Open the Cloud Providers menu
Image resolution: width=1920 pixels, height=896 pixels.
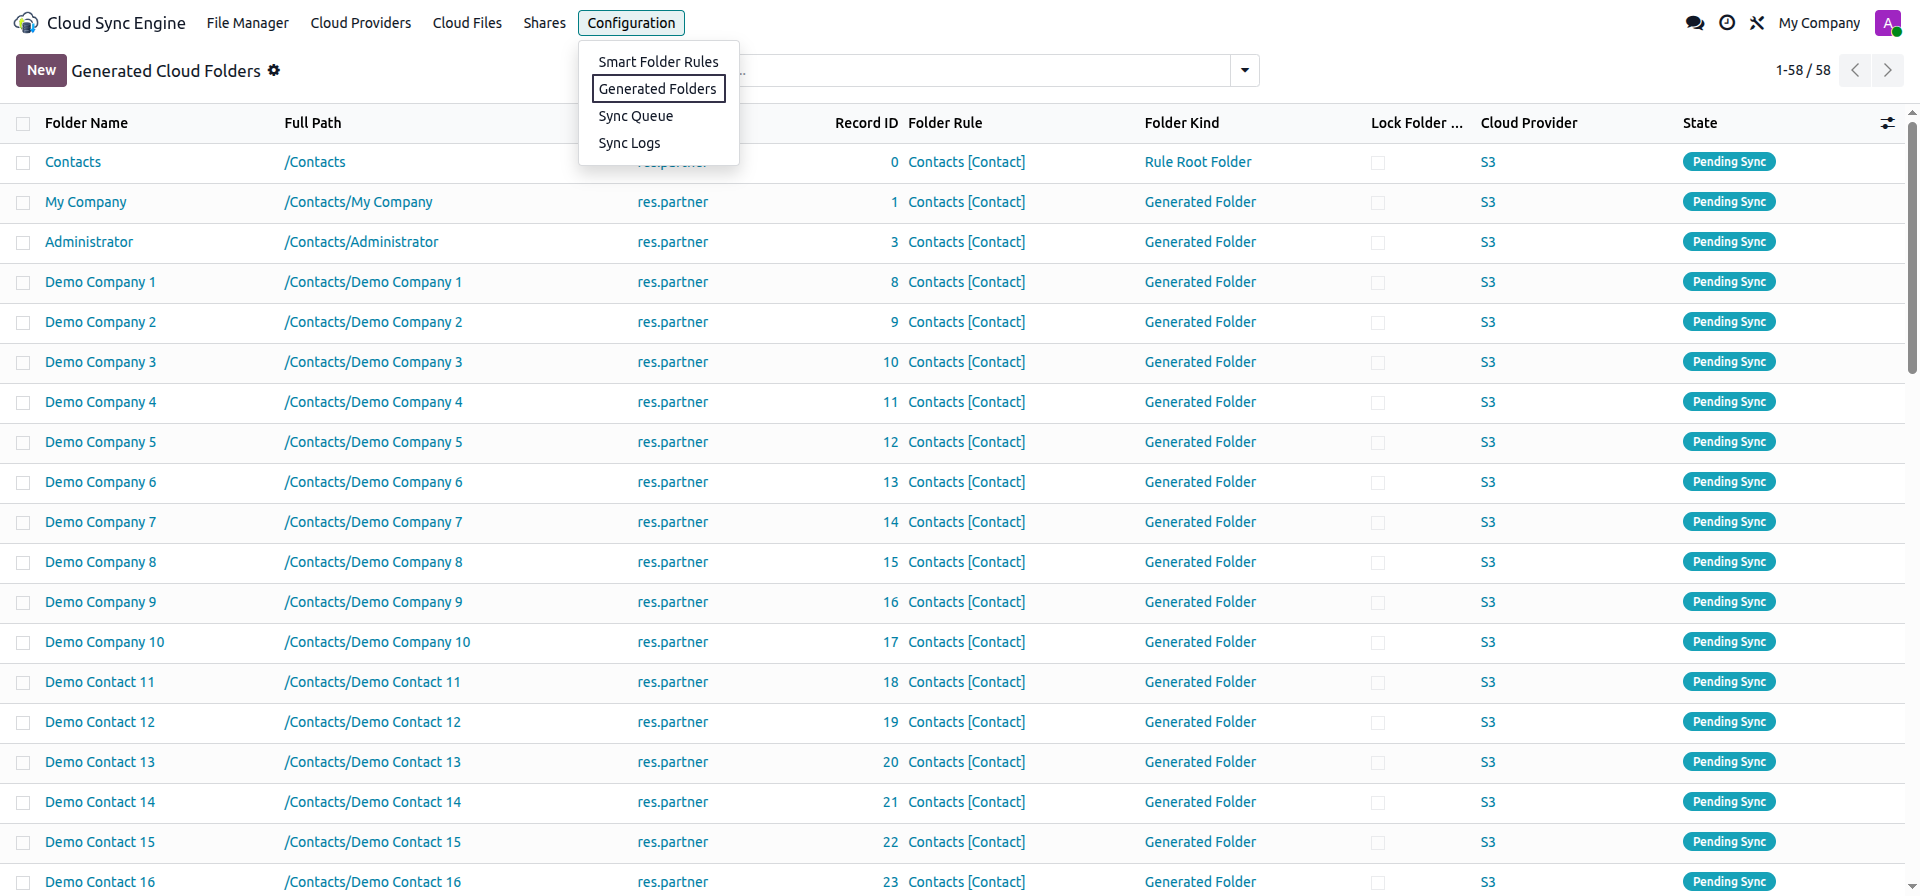pos(361,23)
